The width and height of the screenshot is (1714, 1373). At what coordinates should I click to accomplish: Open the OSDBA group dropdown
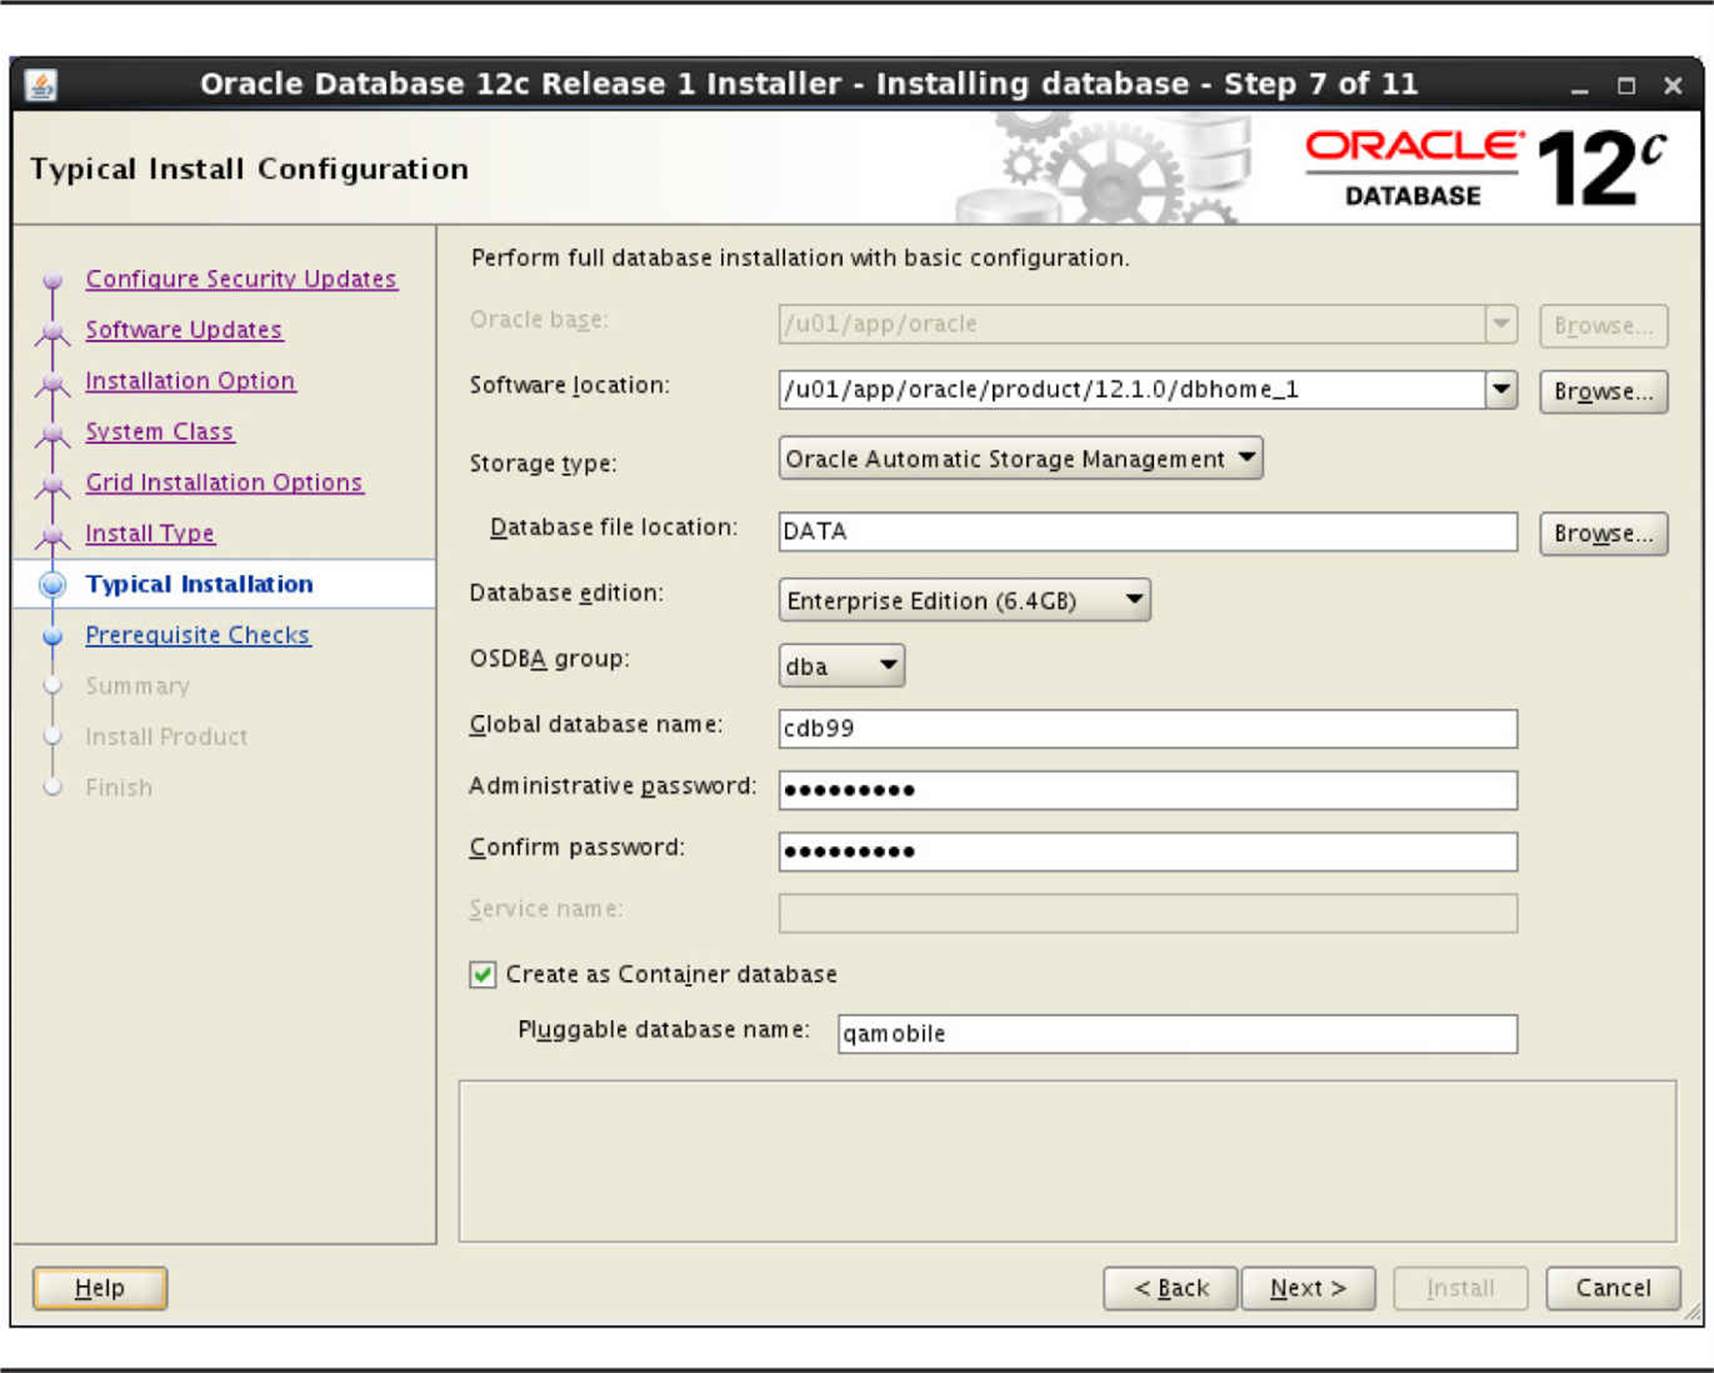coord(841,667)
